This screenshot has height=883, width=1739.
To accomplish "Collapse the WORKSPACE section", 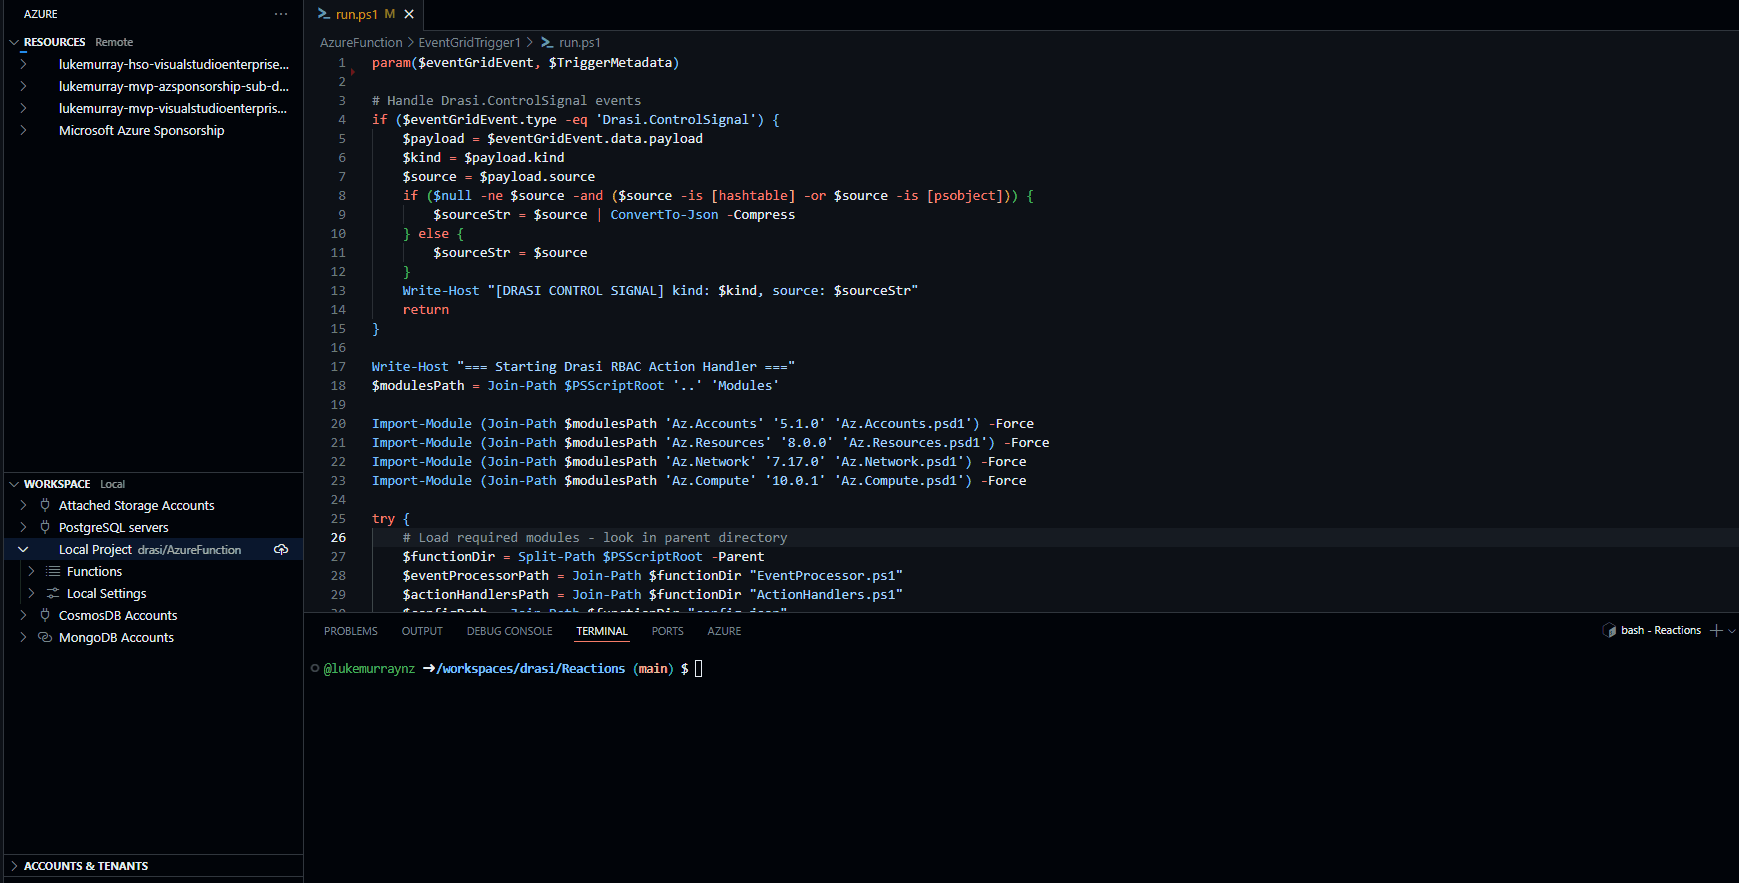I will pos(14,484).
